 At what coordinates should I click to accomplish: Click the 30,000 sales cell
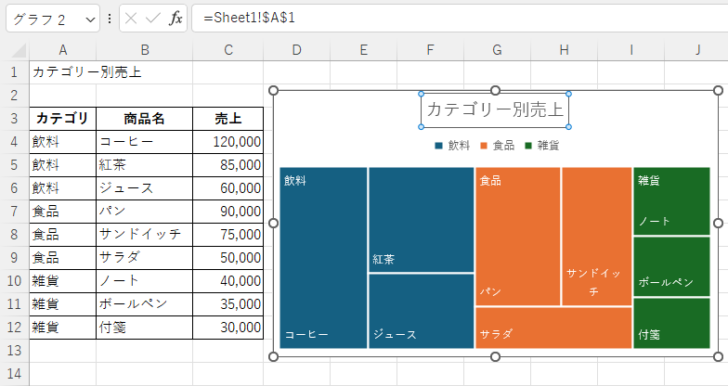tap(228, 327)
